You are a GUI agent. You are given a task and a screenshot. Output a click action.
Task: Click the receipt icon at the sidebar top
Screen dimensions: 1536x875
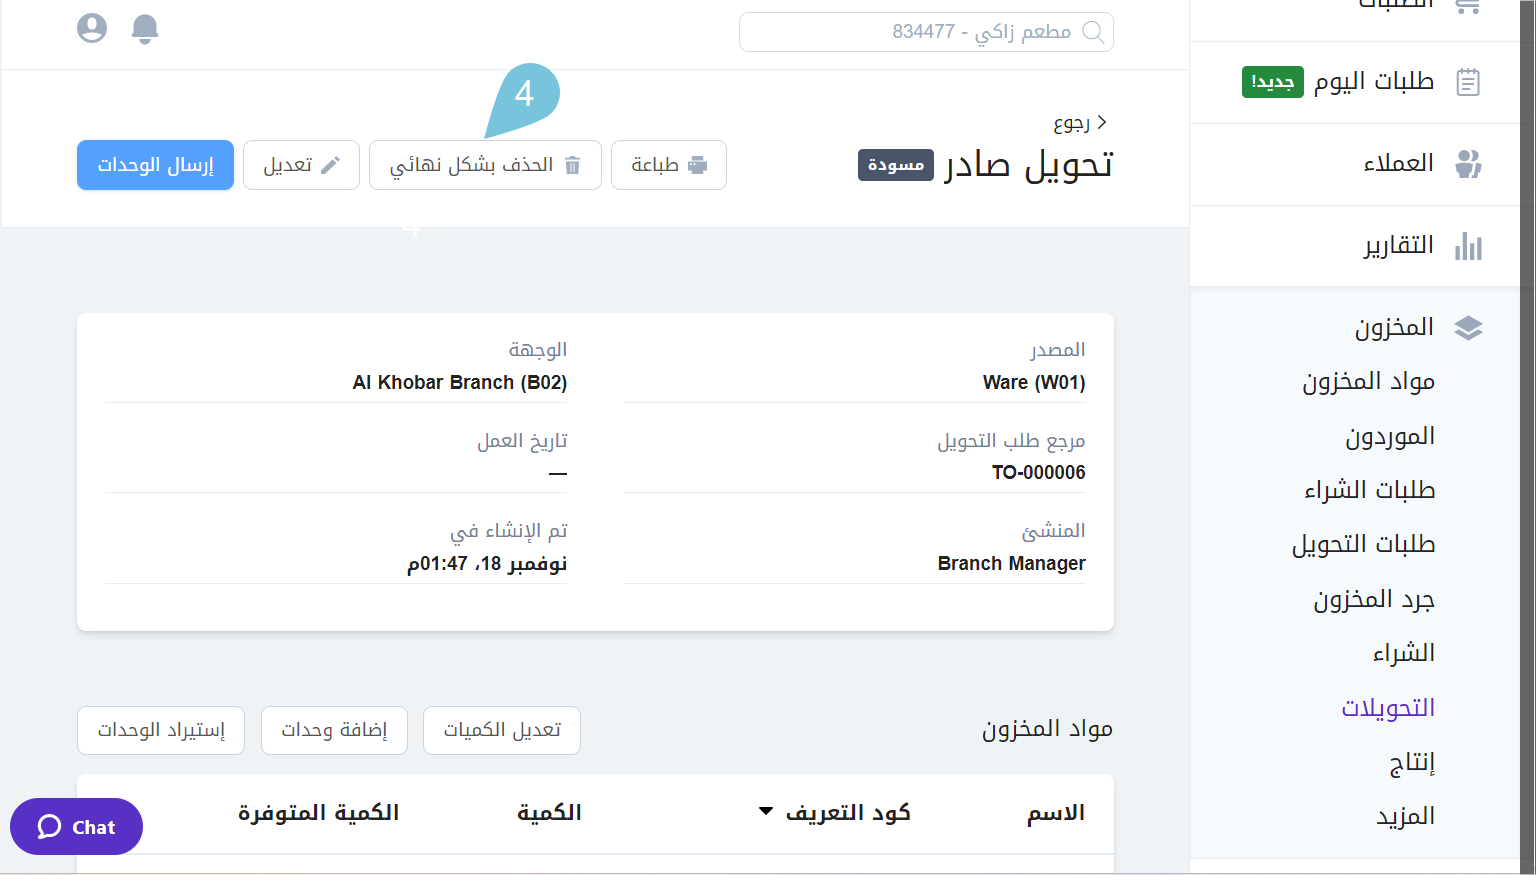(1468, 6)
